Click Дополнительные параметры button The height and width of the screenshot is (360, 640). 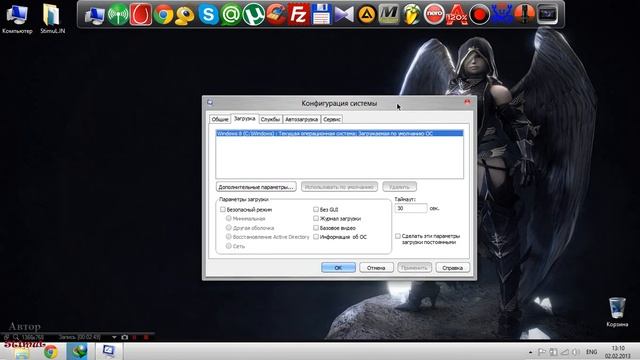[x=256, y=187]
